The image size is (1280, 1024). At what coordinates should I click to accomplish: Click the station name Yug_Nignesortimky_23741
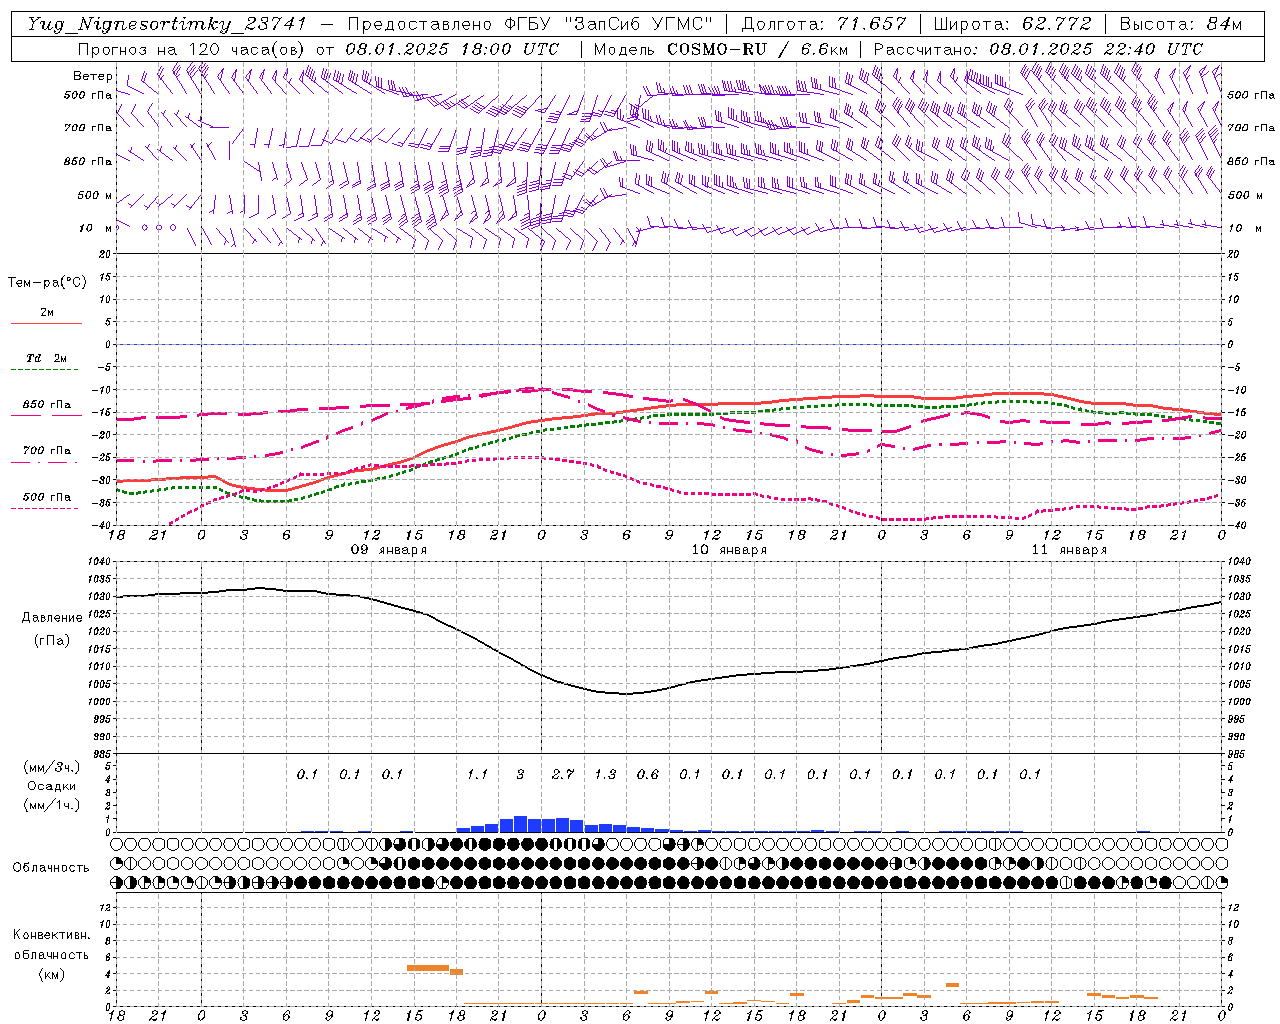coord(166,24)
